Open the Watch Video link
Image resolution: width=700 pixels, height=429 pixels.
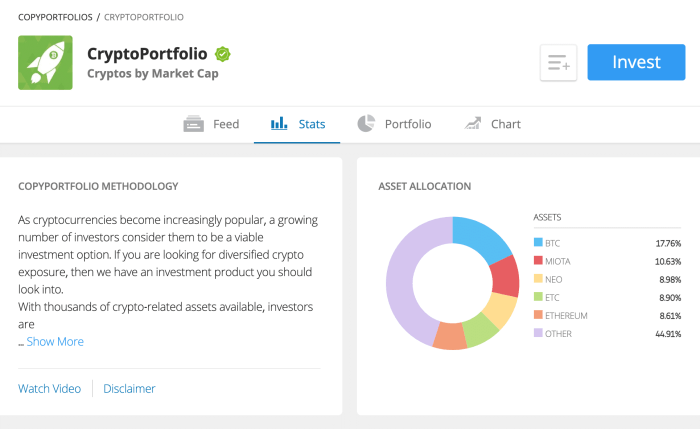point(50,388)
